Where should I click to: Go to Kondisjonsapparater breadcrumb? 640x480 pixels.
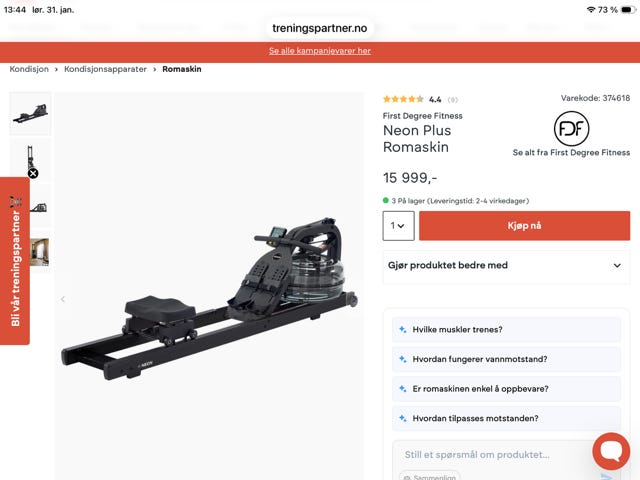[105, 69]
